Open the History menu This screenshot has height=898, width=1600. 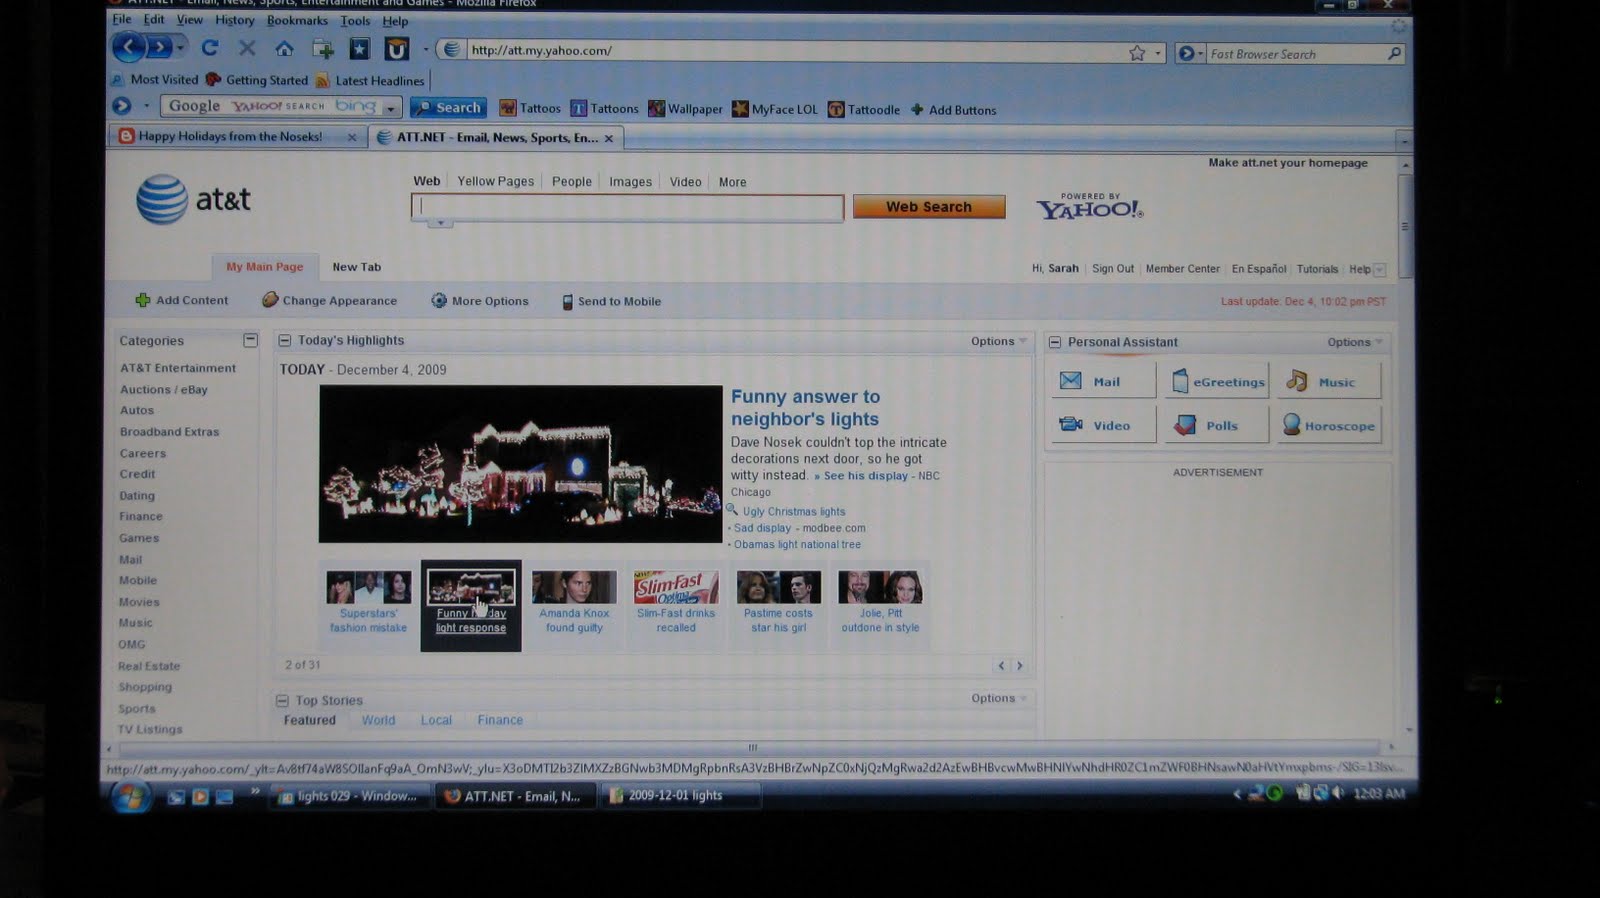coord(235,20)
